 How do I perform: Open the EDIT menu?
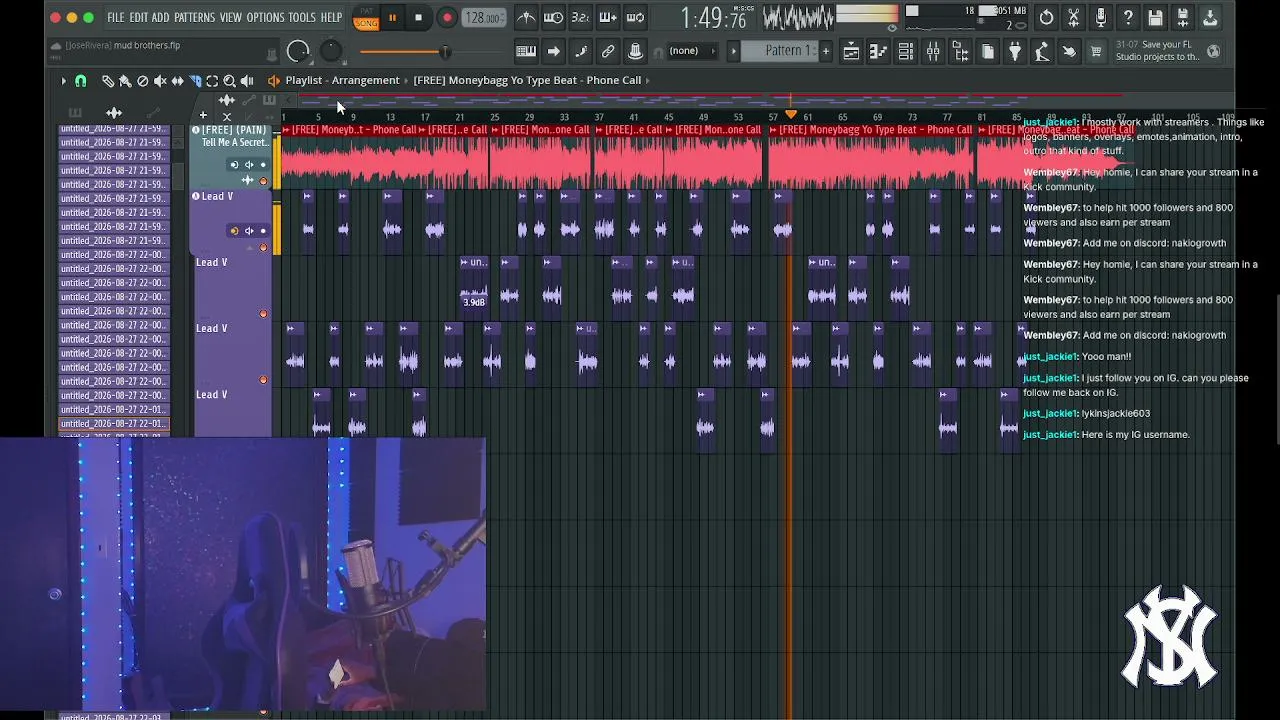(138, 18)
